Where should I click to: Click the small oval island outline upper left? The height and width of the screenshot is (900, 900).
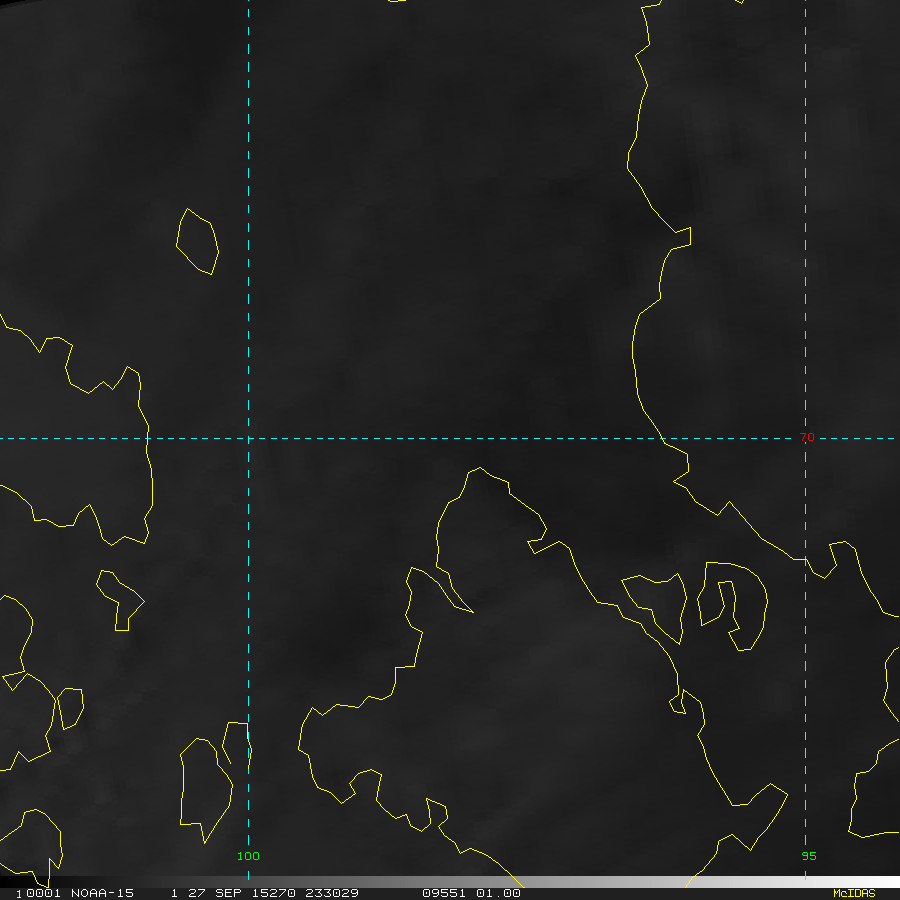(x=197, y=241)
